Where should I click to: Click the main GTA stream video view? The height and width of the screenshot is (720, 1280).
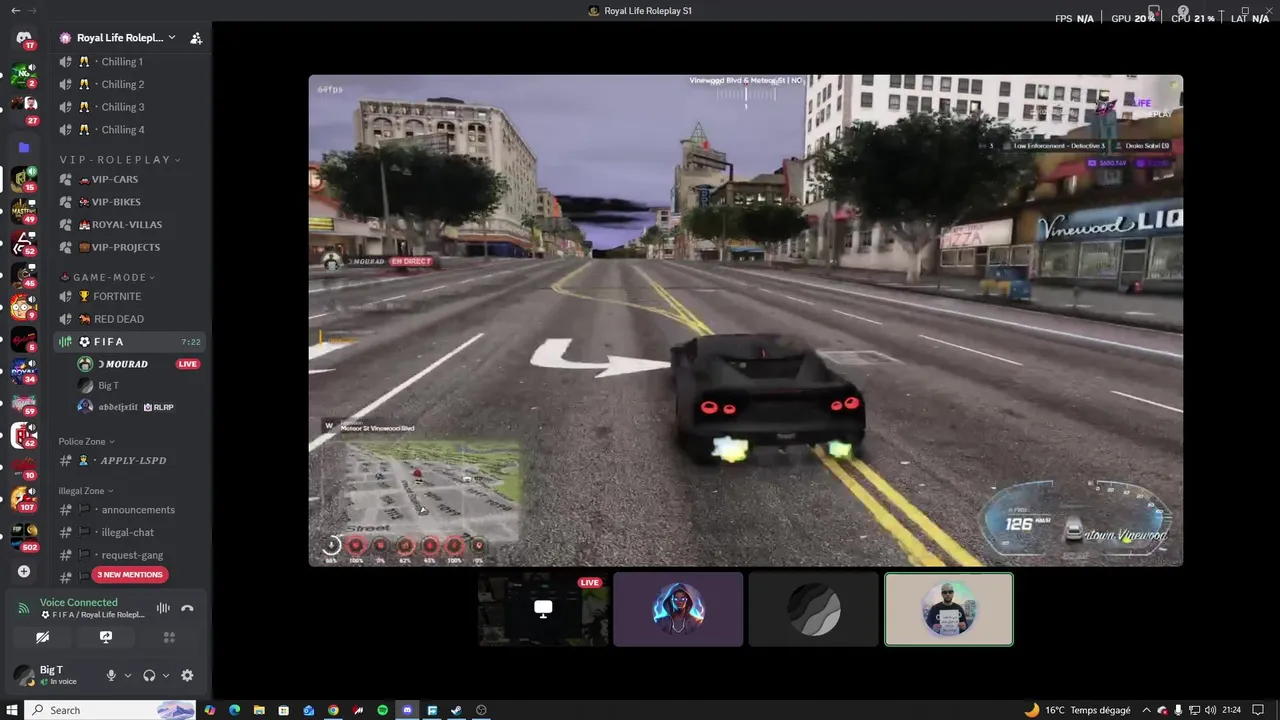(746, 321)
